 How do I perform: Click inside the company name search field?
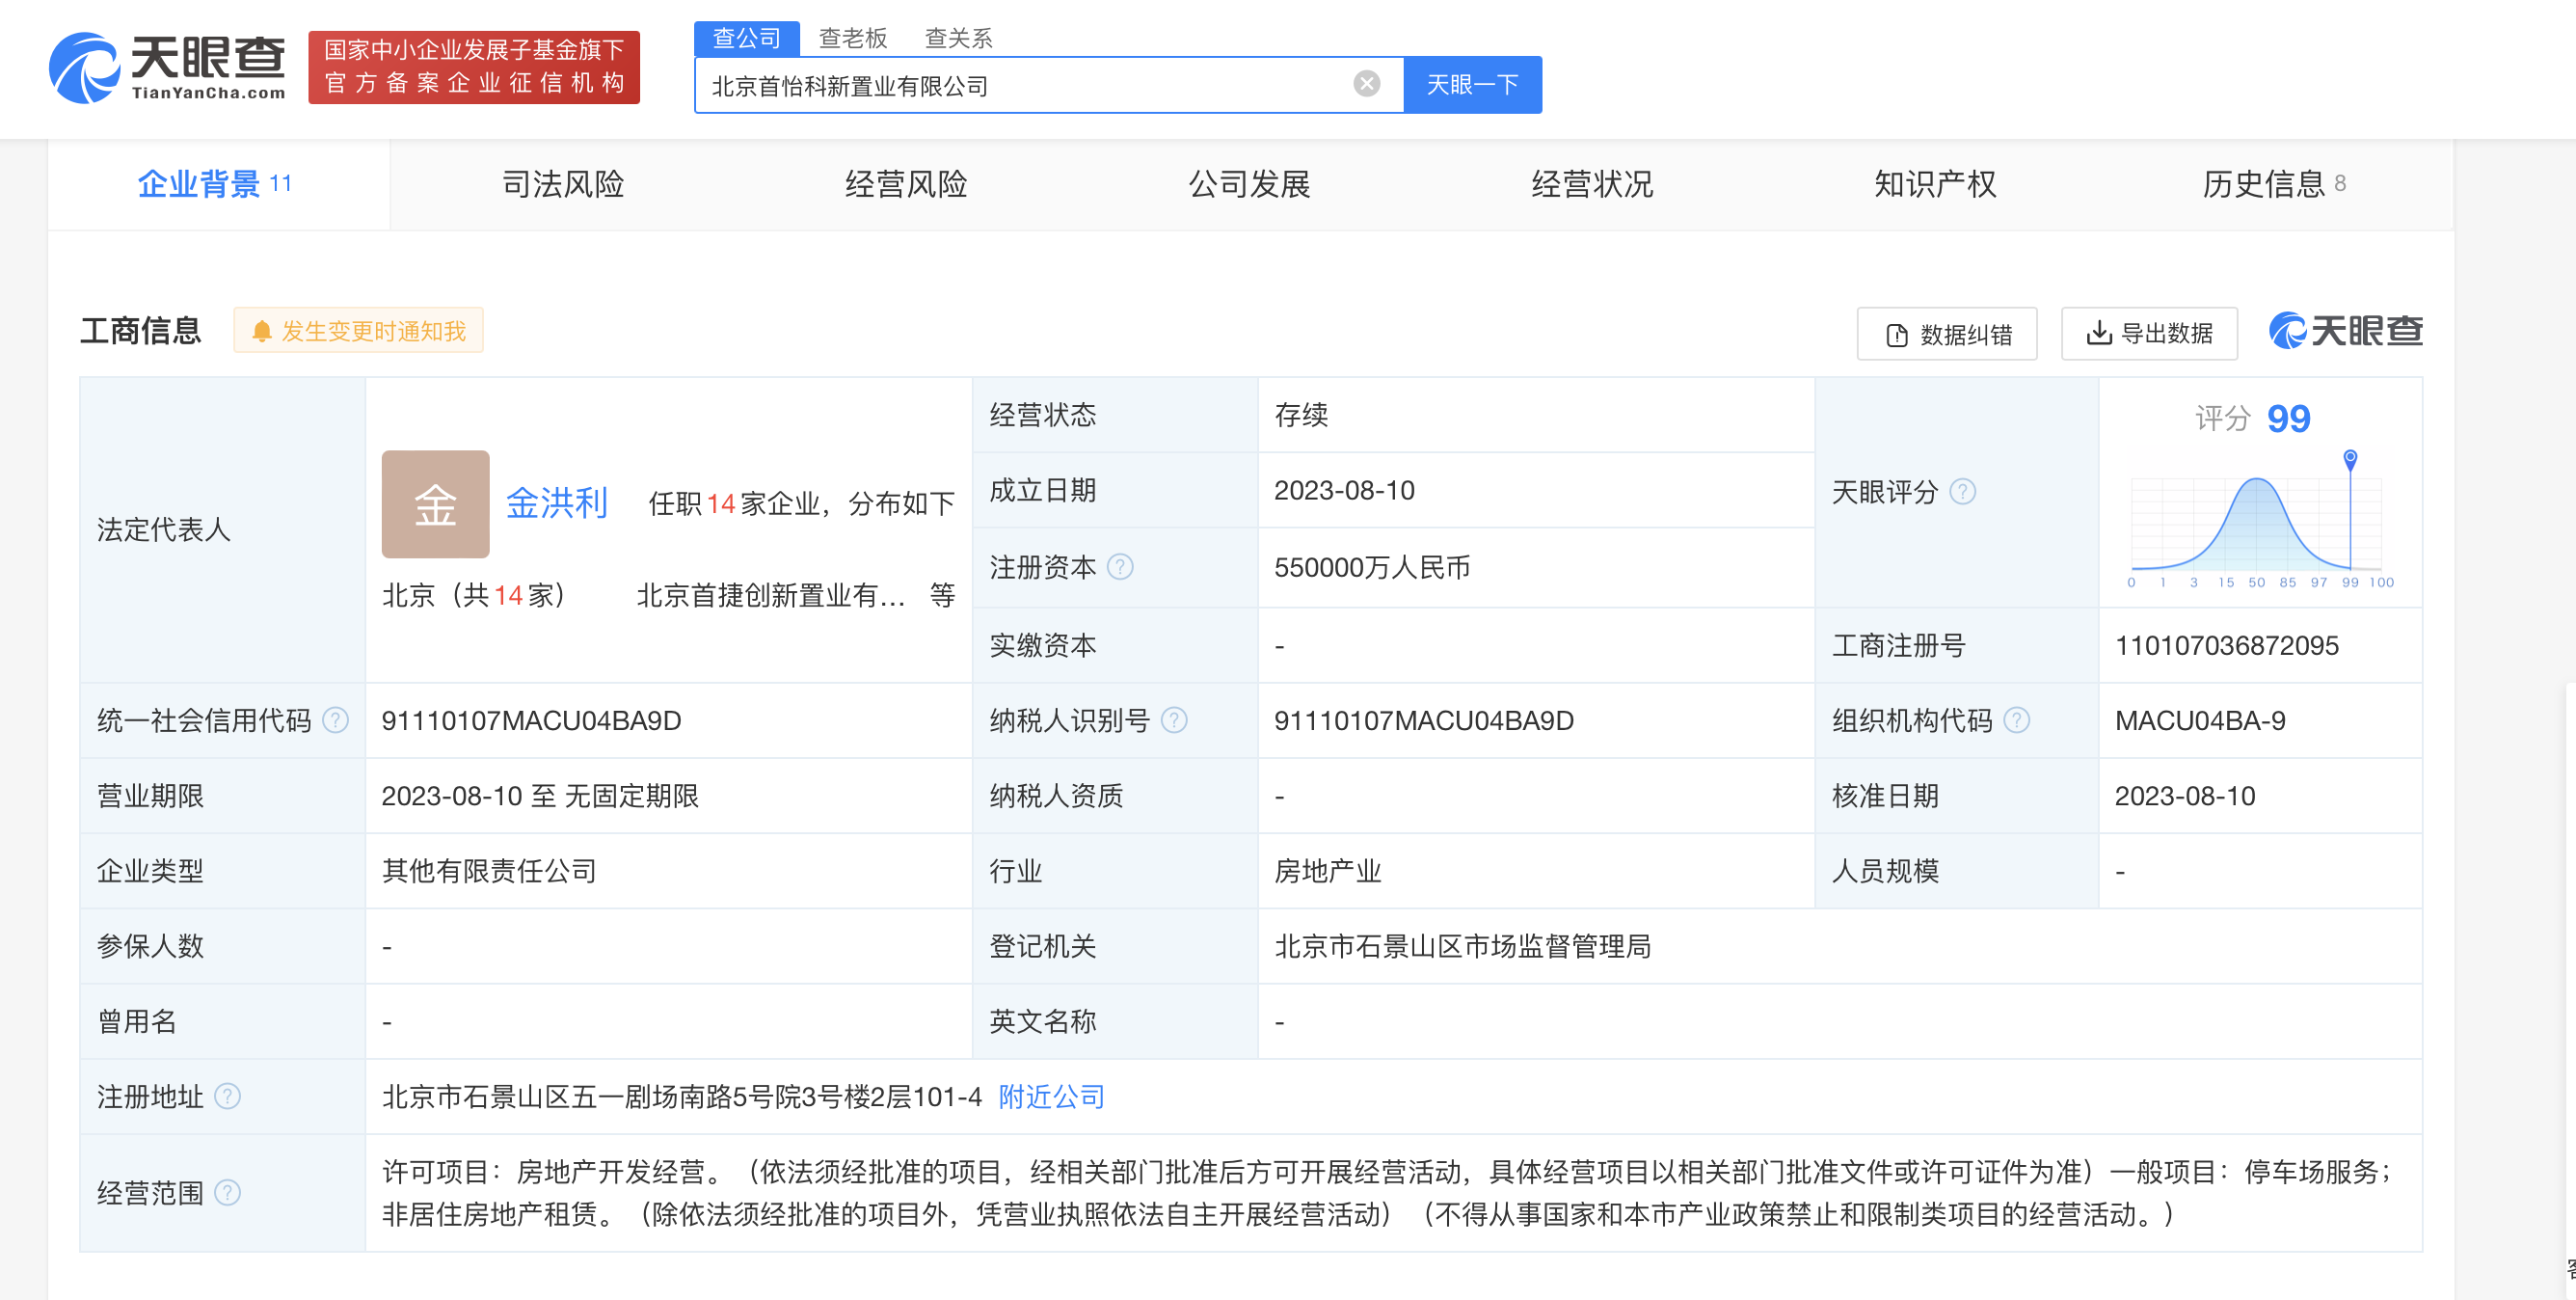(1000, 84)
